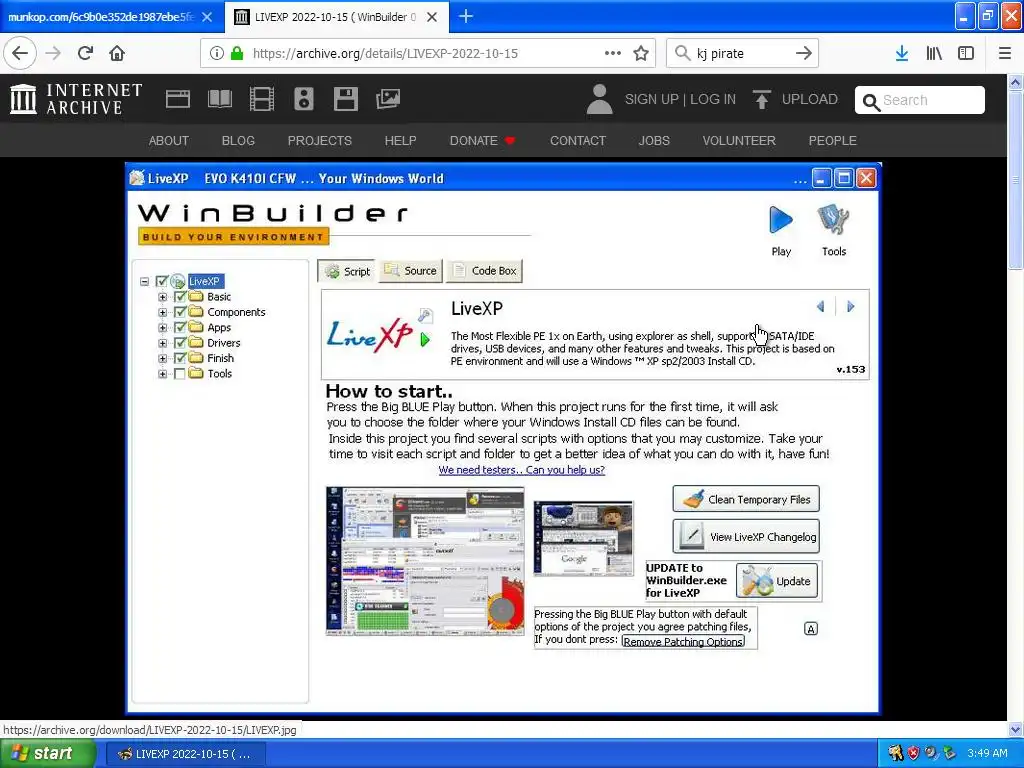
Task: Click the small A icon
Action: (810, 629)
